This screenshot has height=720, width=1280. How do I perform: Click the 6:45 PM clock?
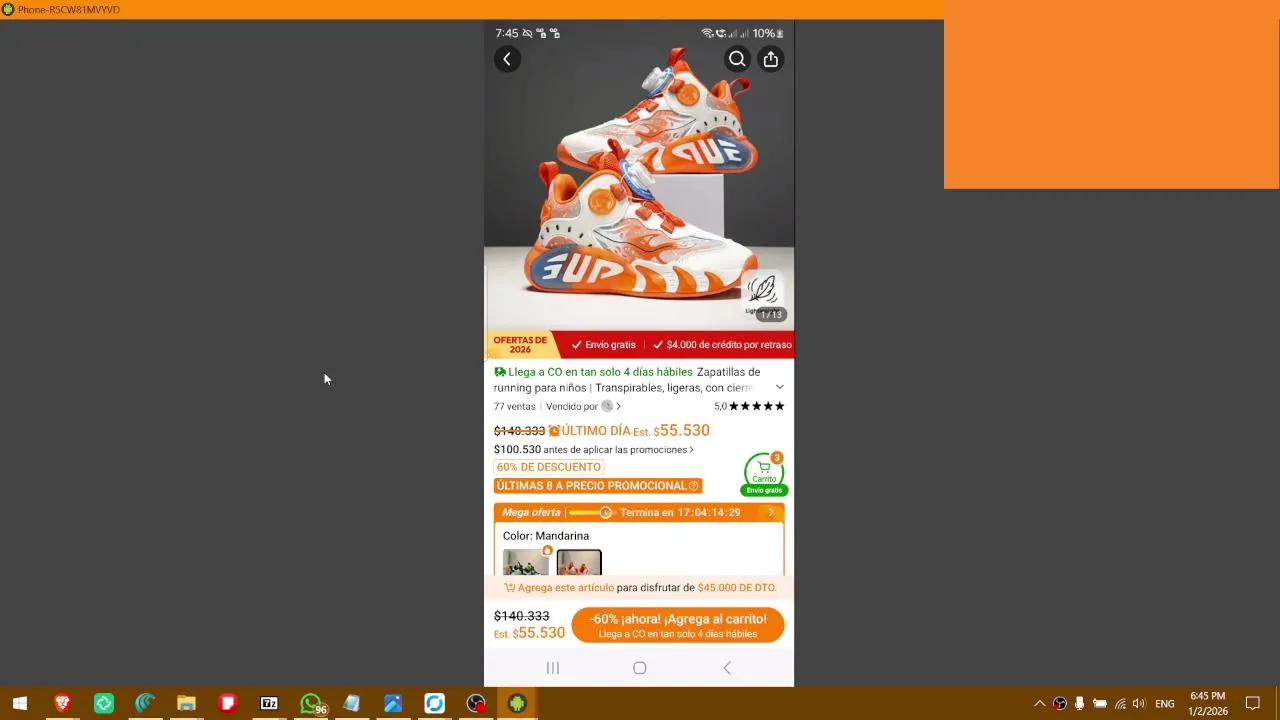tap(1208, 696)
